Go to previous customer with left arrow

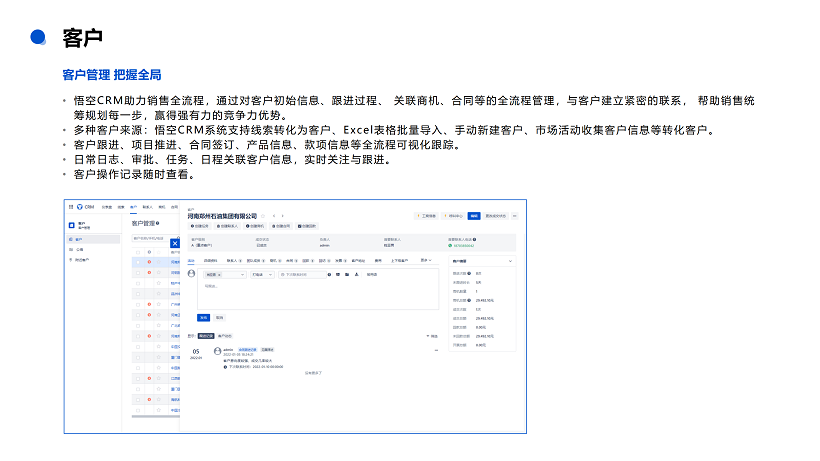(x=274, y=216)
